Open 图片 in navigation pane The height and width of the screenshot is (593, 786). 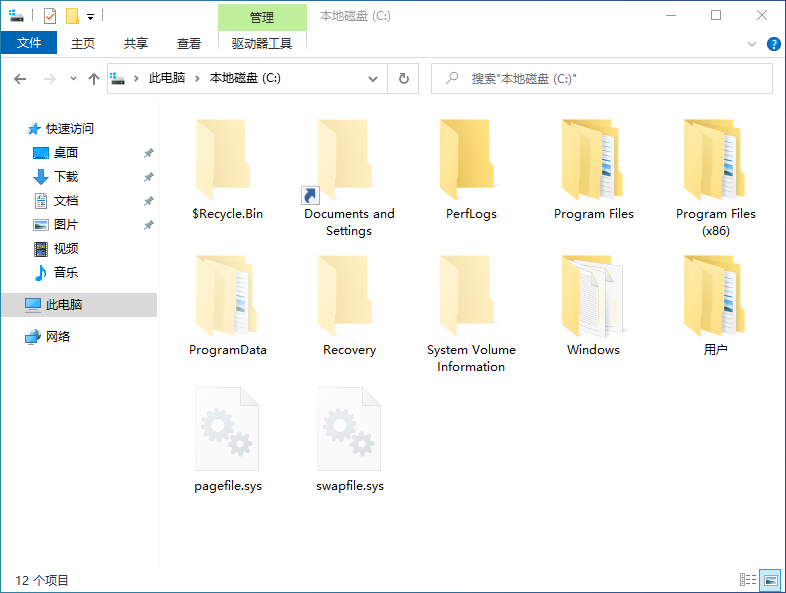[x=66, y=225]
